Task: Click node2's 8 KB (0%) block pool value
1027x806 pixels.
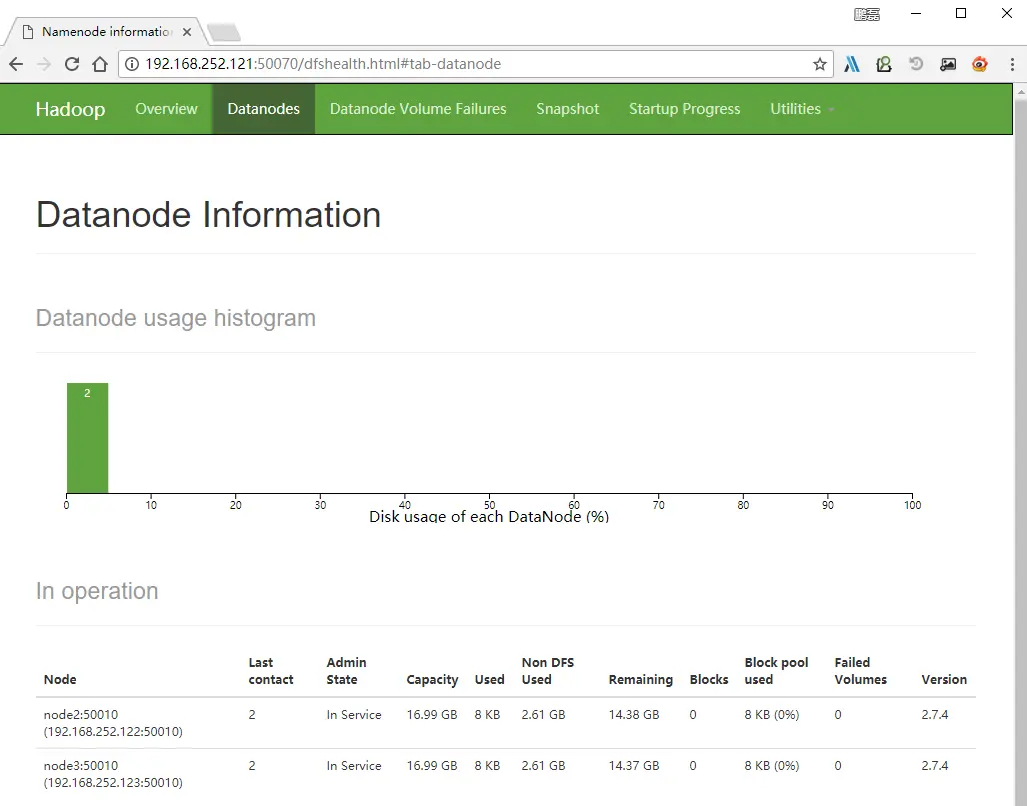Action: pyautogui.click(x=772, y=714)
